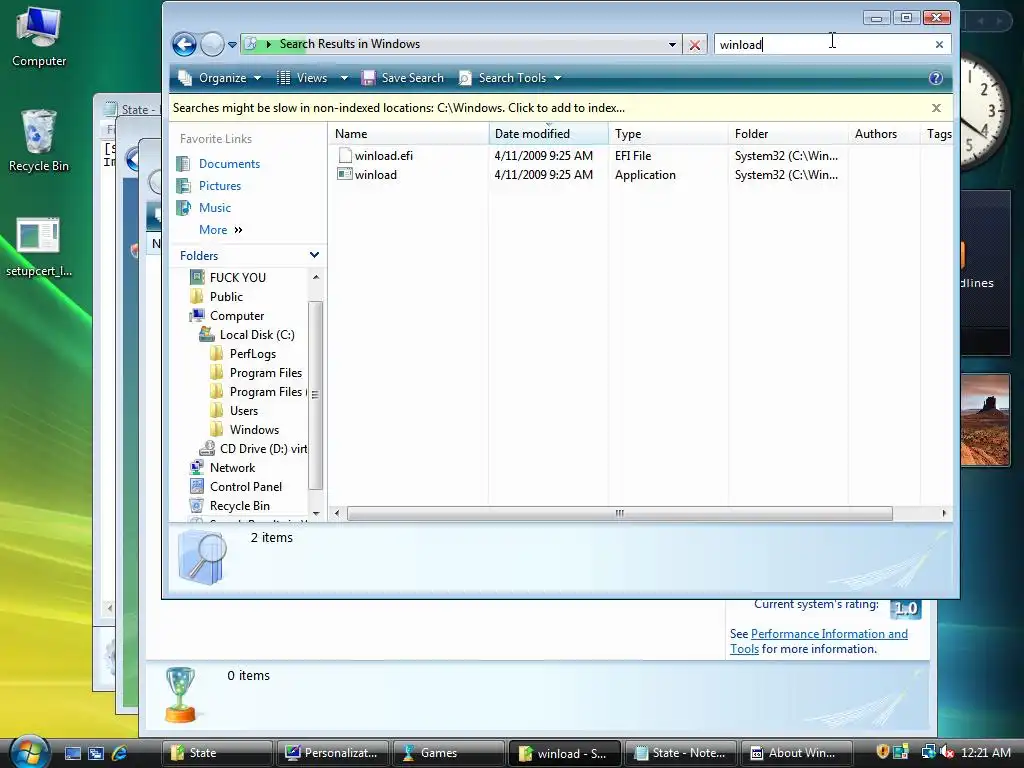This screenshot has height=768, width=1024.
Task: Switch to State taskbar window
Action: click(x=216, y=753)
